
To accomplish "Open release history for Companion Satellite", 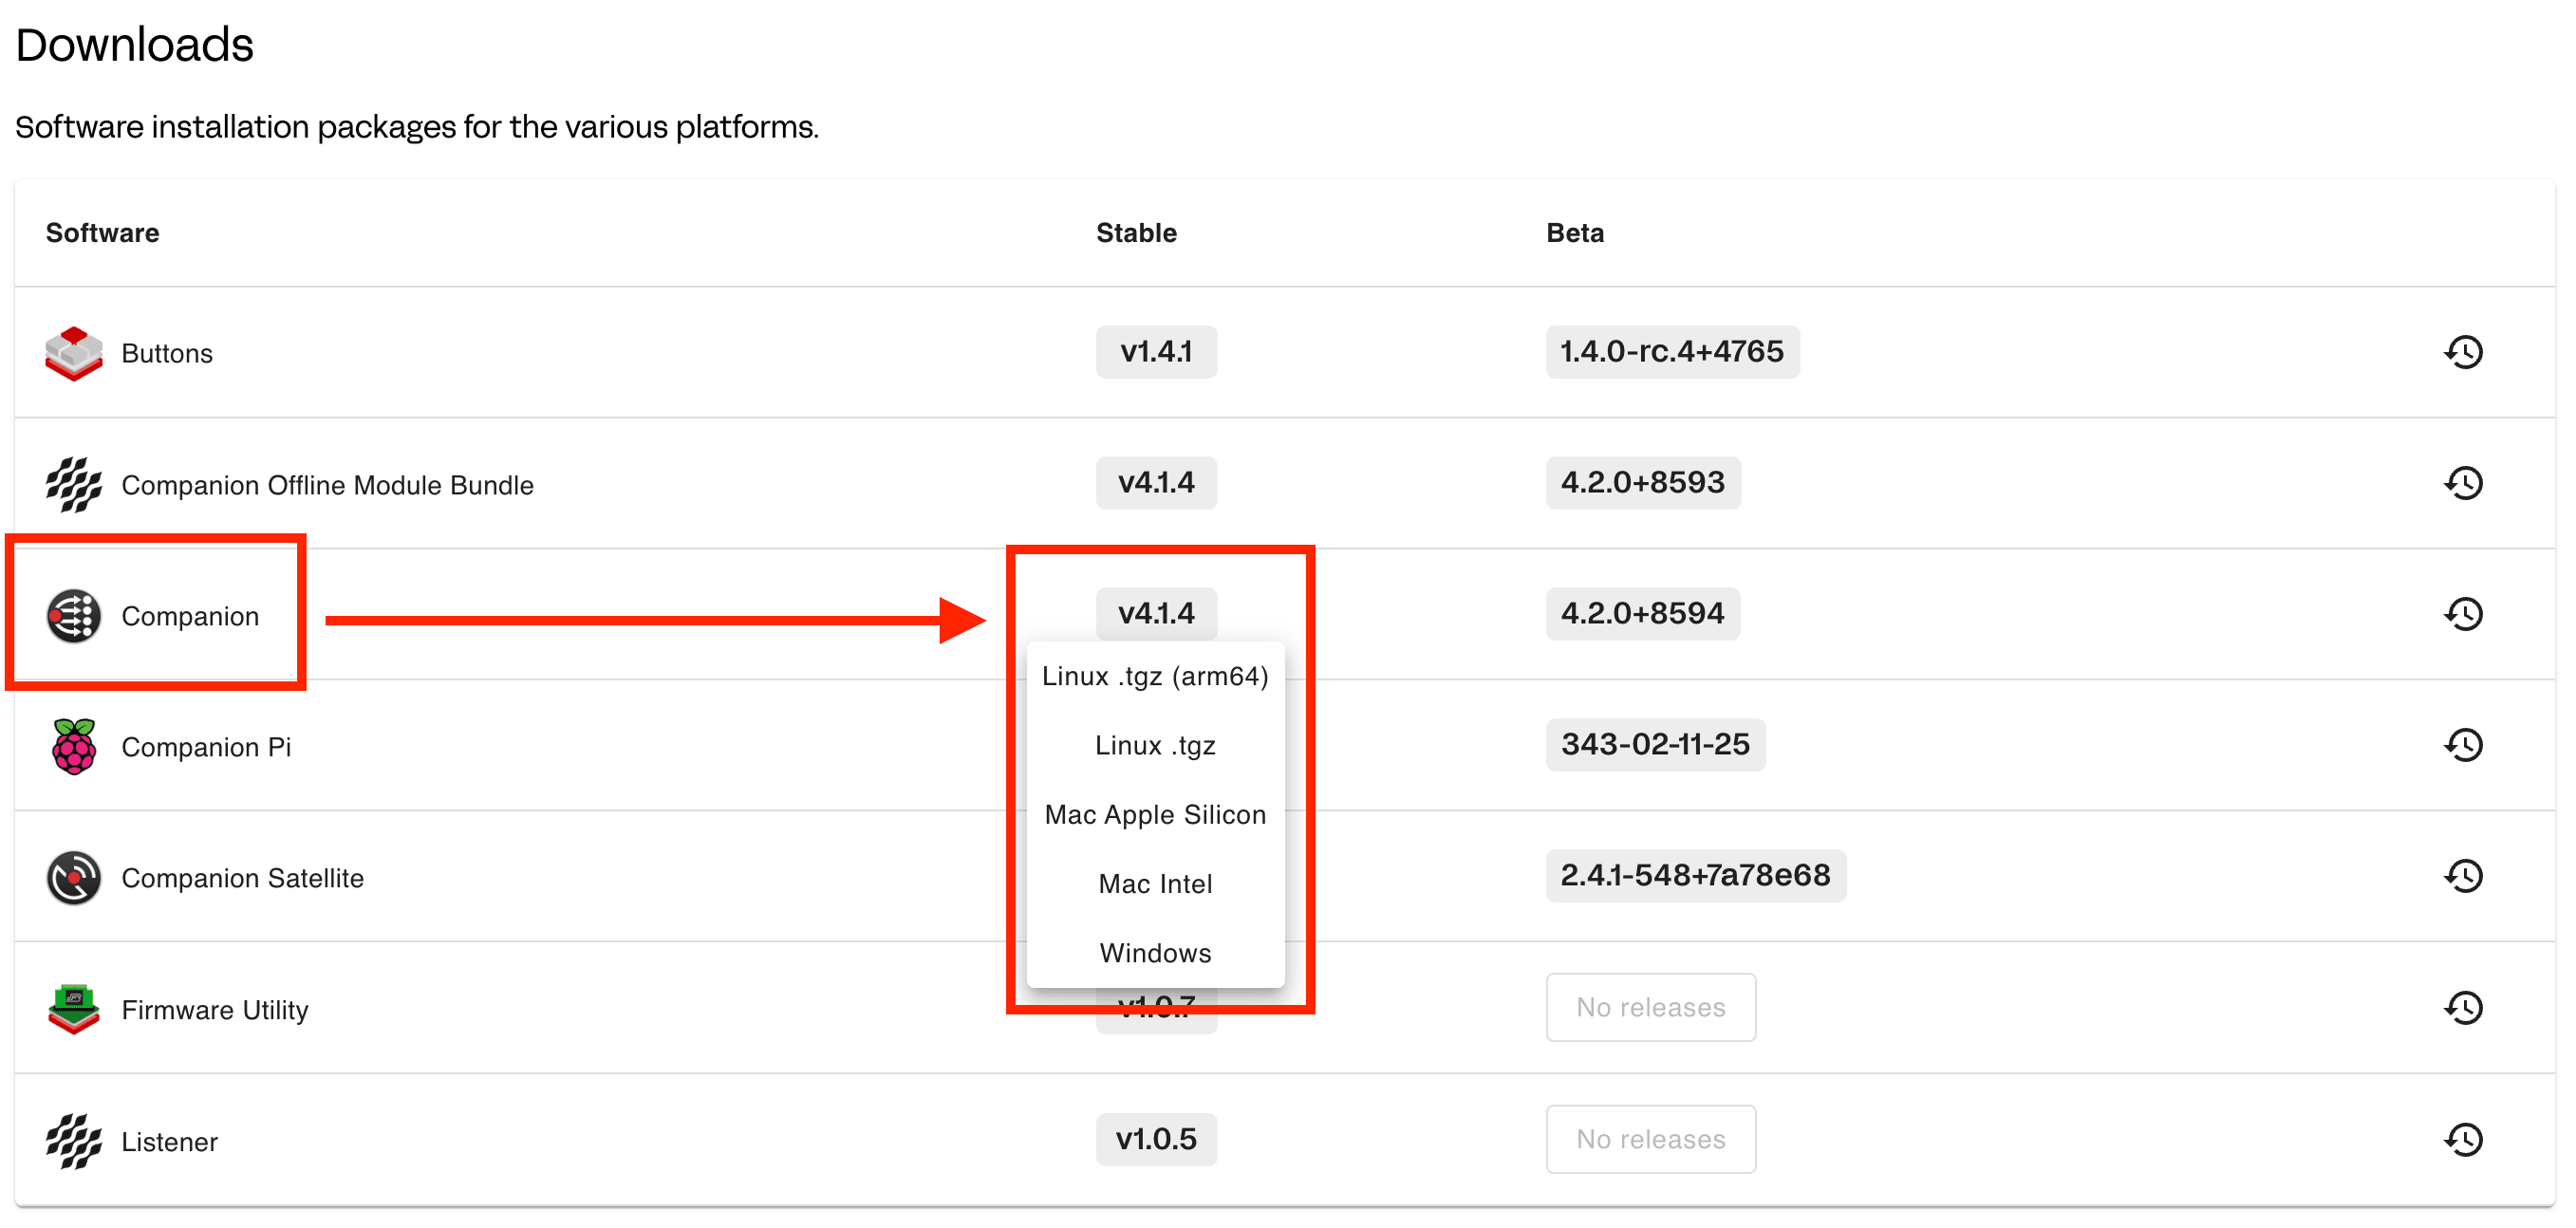I will [2463, 876].
